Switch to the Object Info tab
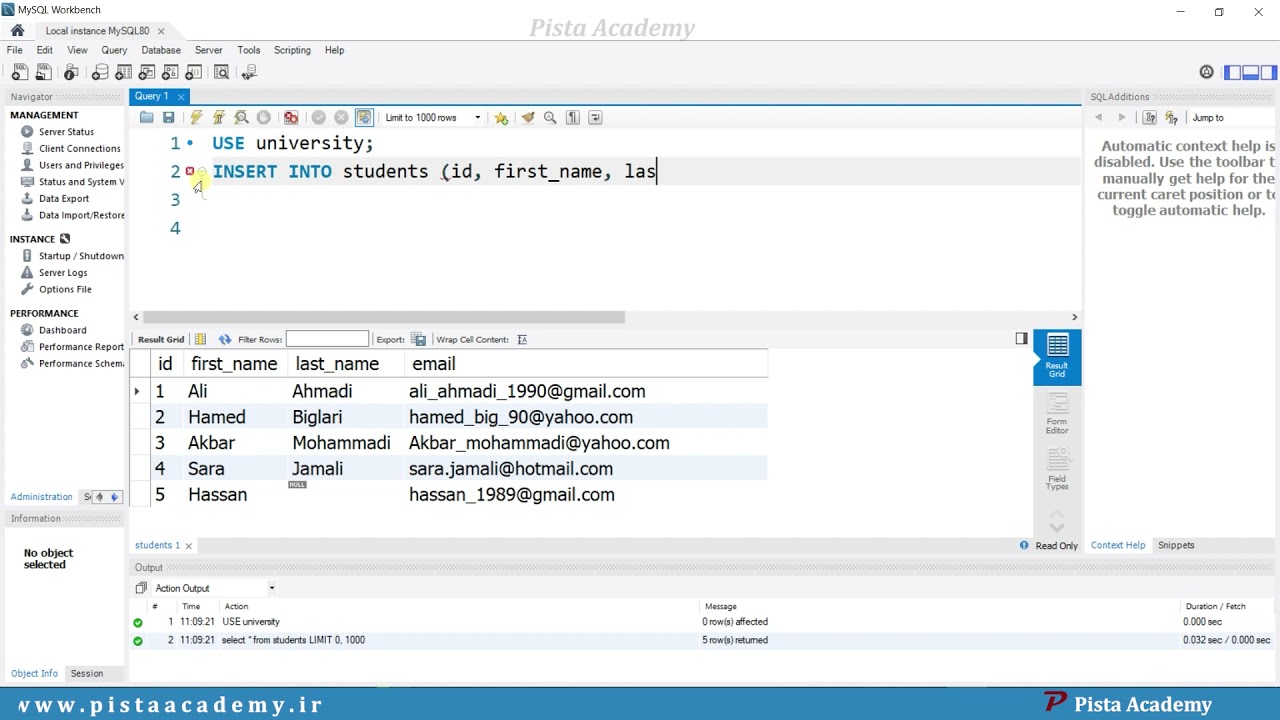The width and height of the screenshot is (1280, 720). tap(34, 673)
